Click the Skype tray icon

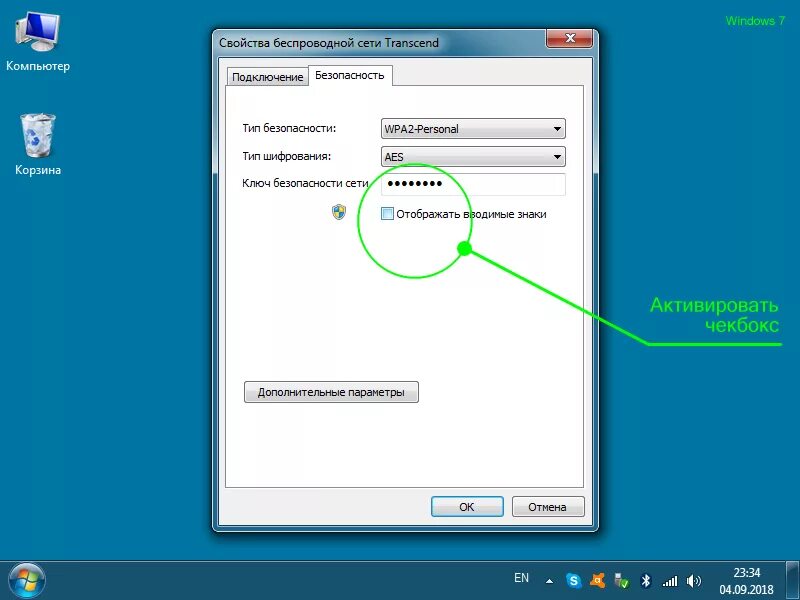pyautogui.click(x=573, y=581)
